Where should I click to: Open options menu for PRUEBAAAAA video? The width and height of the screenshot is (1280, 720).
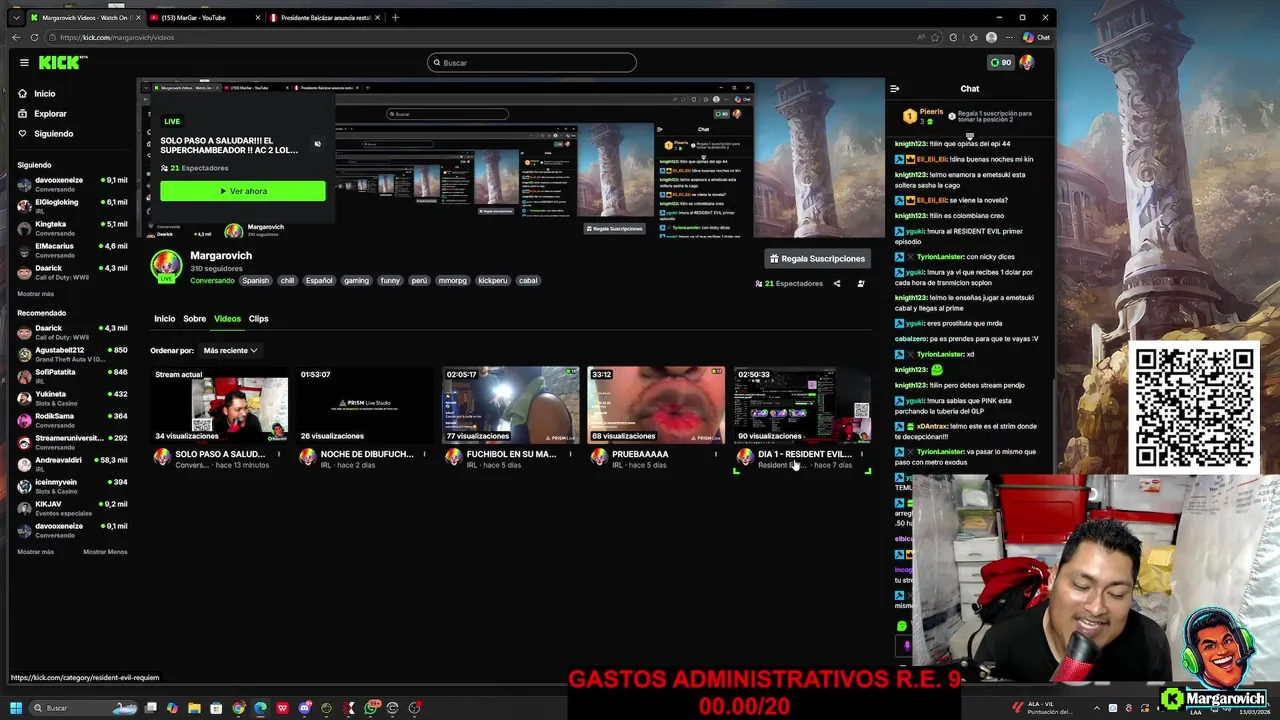[716, 455]
